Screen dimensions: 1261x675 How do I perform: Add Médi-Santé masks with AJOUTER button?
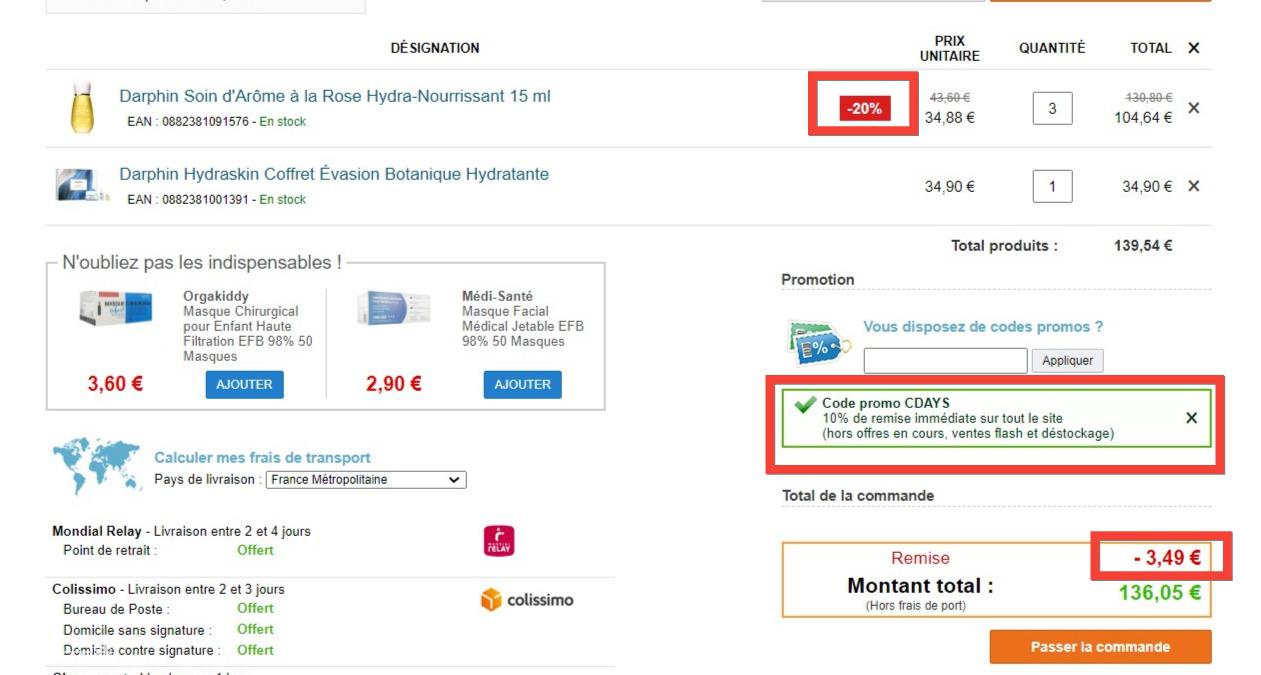coord(522,385)
